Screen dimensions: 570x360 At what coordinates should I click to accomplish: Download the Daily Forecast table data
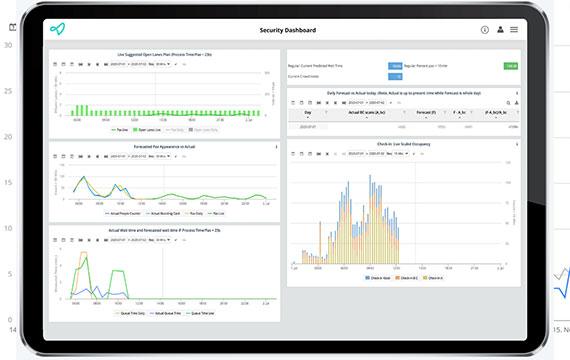tap(516, 103)
